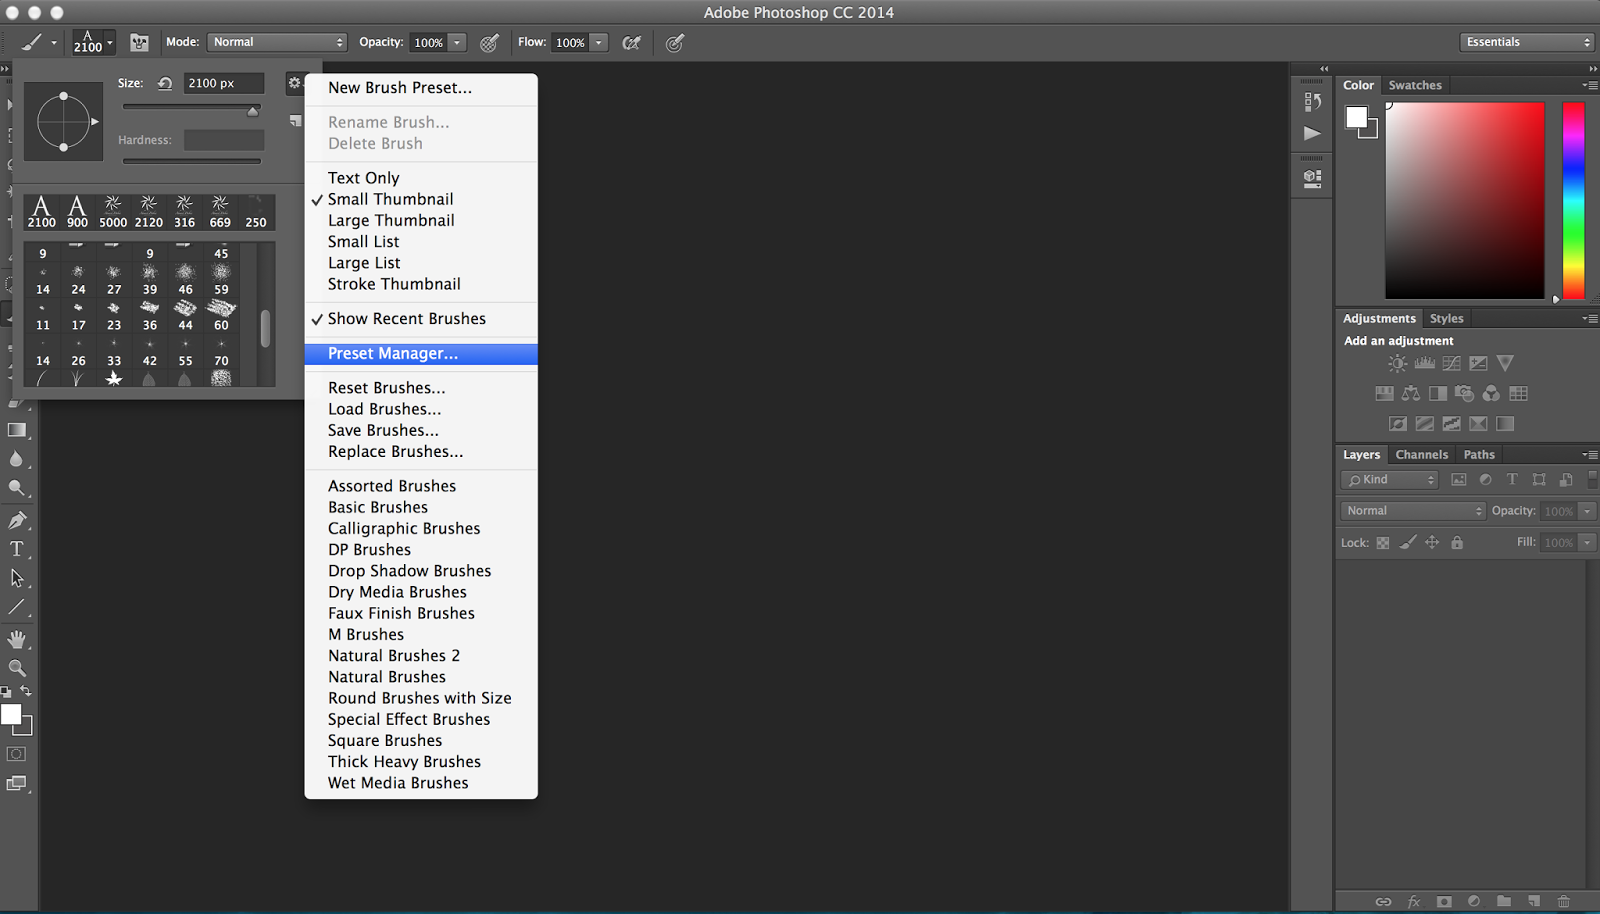
Task: Choose Preset Manager from the menu
Action: 421,354
